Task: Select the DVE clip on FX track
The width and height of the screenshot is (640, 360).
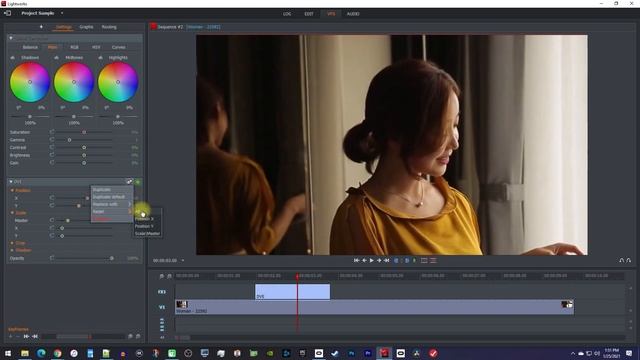Action: (293, 292)
